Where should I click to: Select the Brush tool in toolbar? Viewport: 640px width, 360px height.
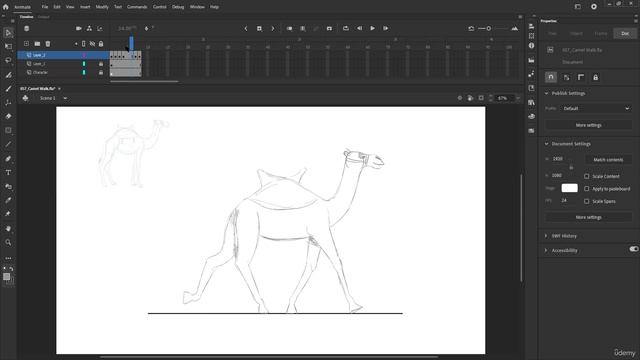point(8,89)
